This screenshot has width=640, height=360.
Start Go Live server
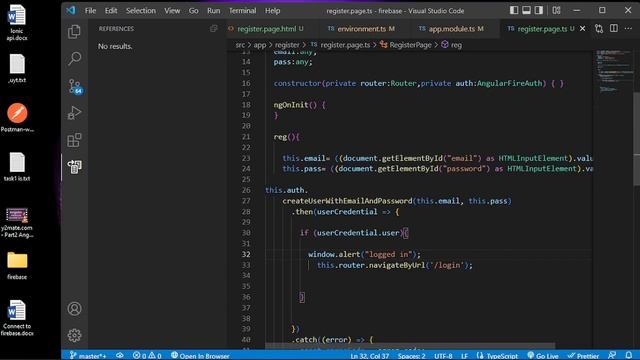(x=542, y=356)
